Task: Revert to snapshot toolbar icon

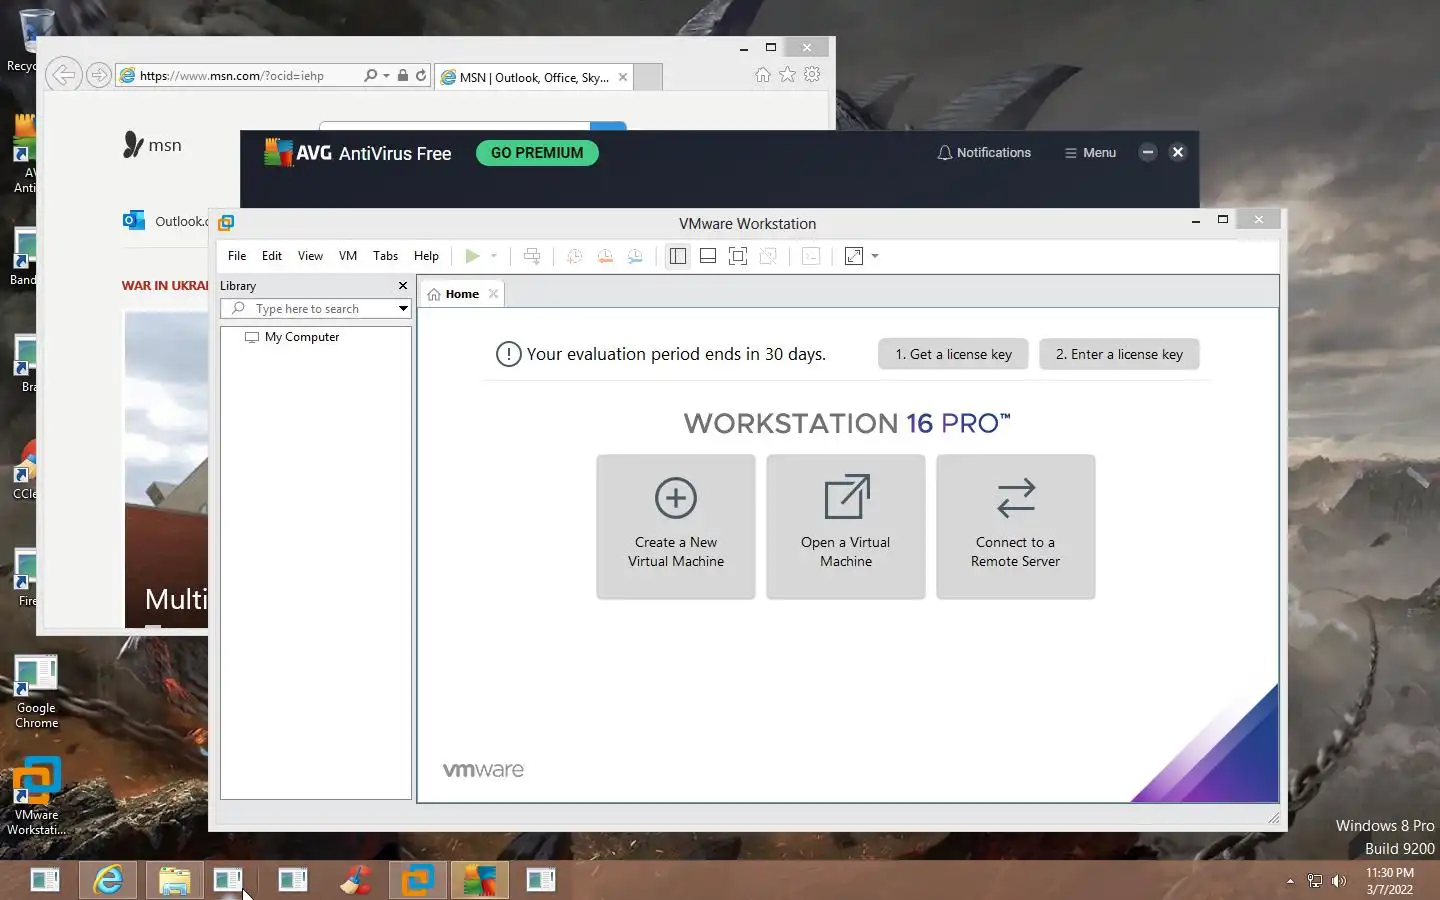Action: 605,256
